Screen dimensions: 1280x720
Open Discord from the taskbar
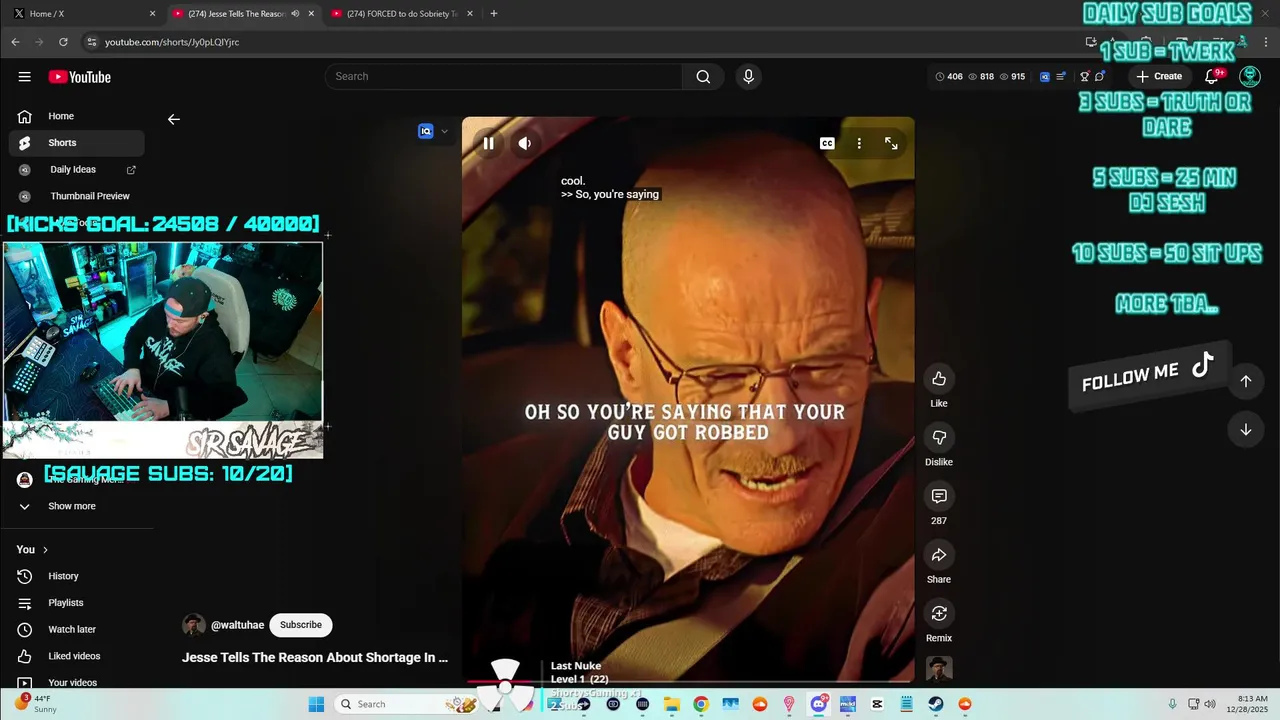pyautogui.click(x=819, y=704)
